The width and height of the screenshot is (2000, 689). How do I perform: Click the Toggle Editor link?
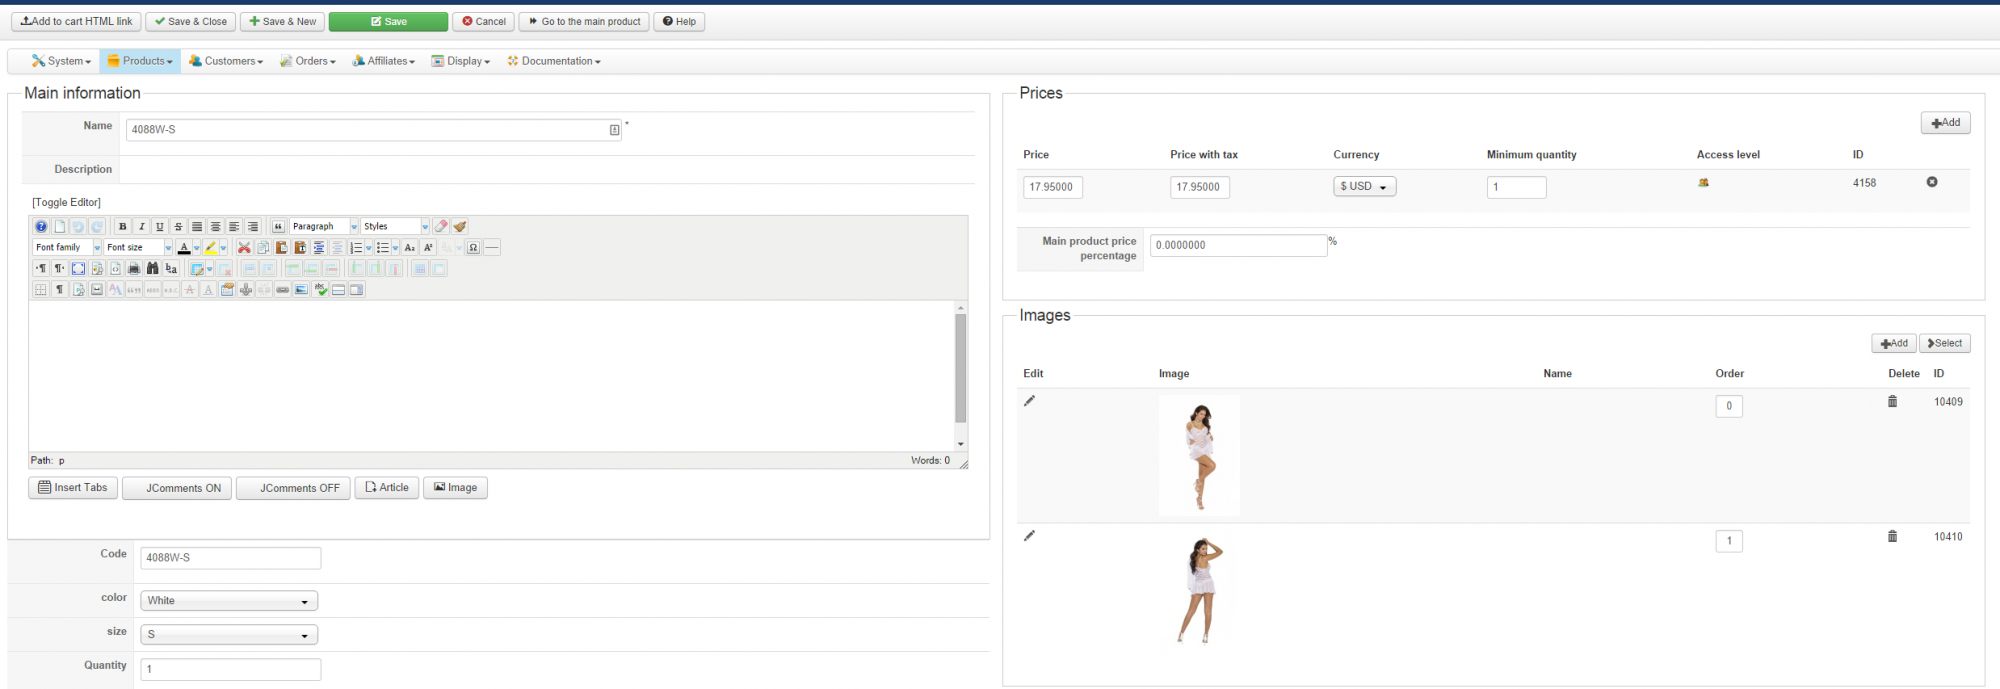coord(66,202)
